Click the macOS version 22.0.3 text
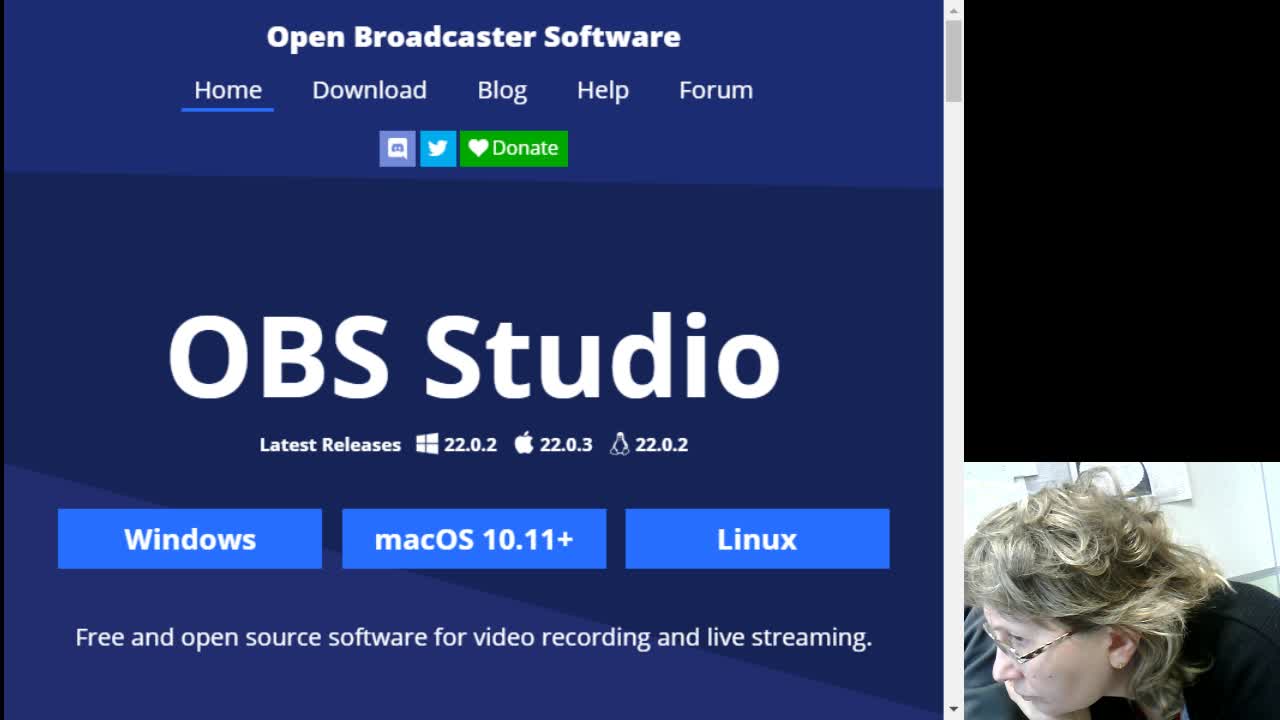Screen dimensions: 1280x720 coord(566,445)
